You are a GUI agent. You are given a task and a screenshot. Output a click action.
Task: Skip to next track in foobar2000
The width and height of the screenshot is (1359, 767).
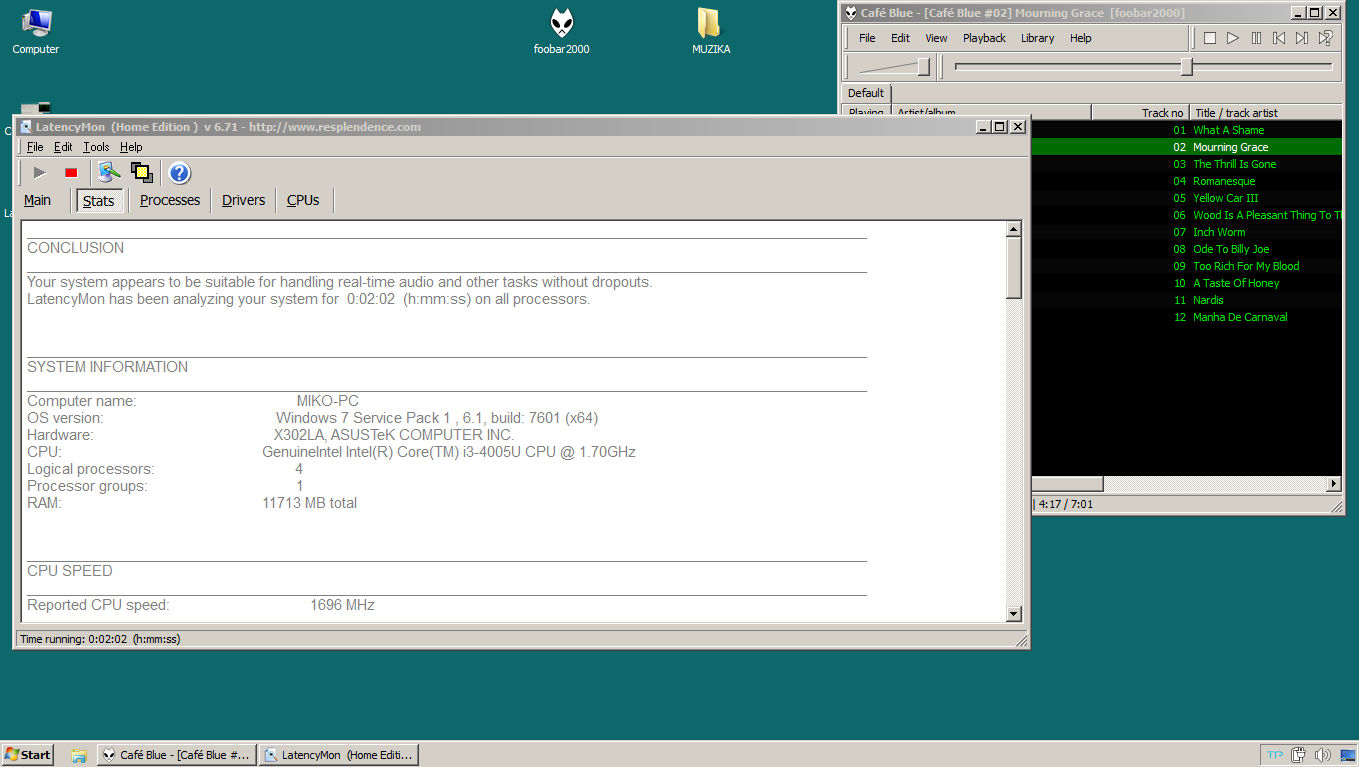[1302, 38]
